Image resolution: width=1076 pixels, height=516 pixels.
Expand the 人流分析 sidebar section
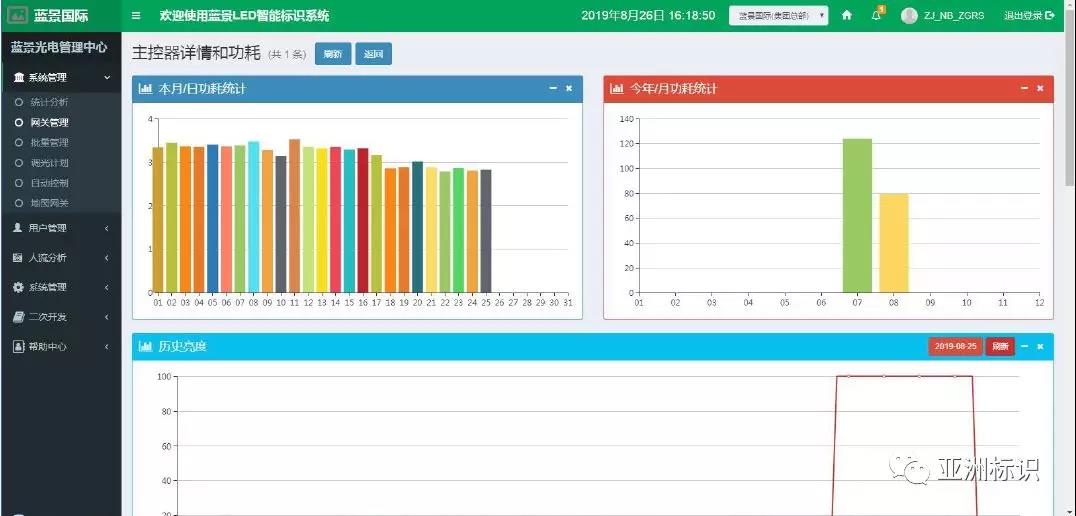point(60,257)
